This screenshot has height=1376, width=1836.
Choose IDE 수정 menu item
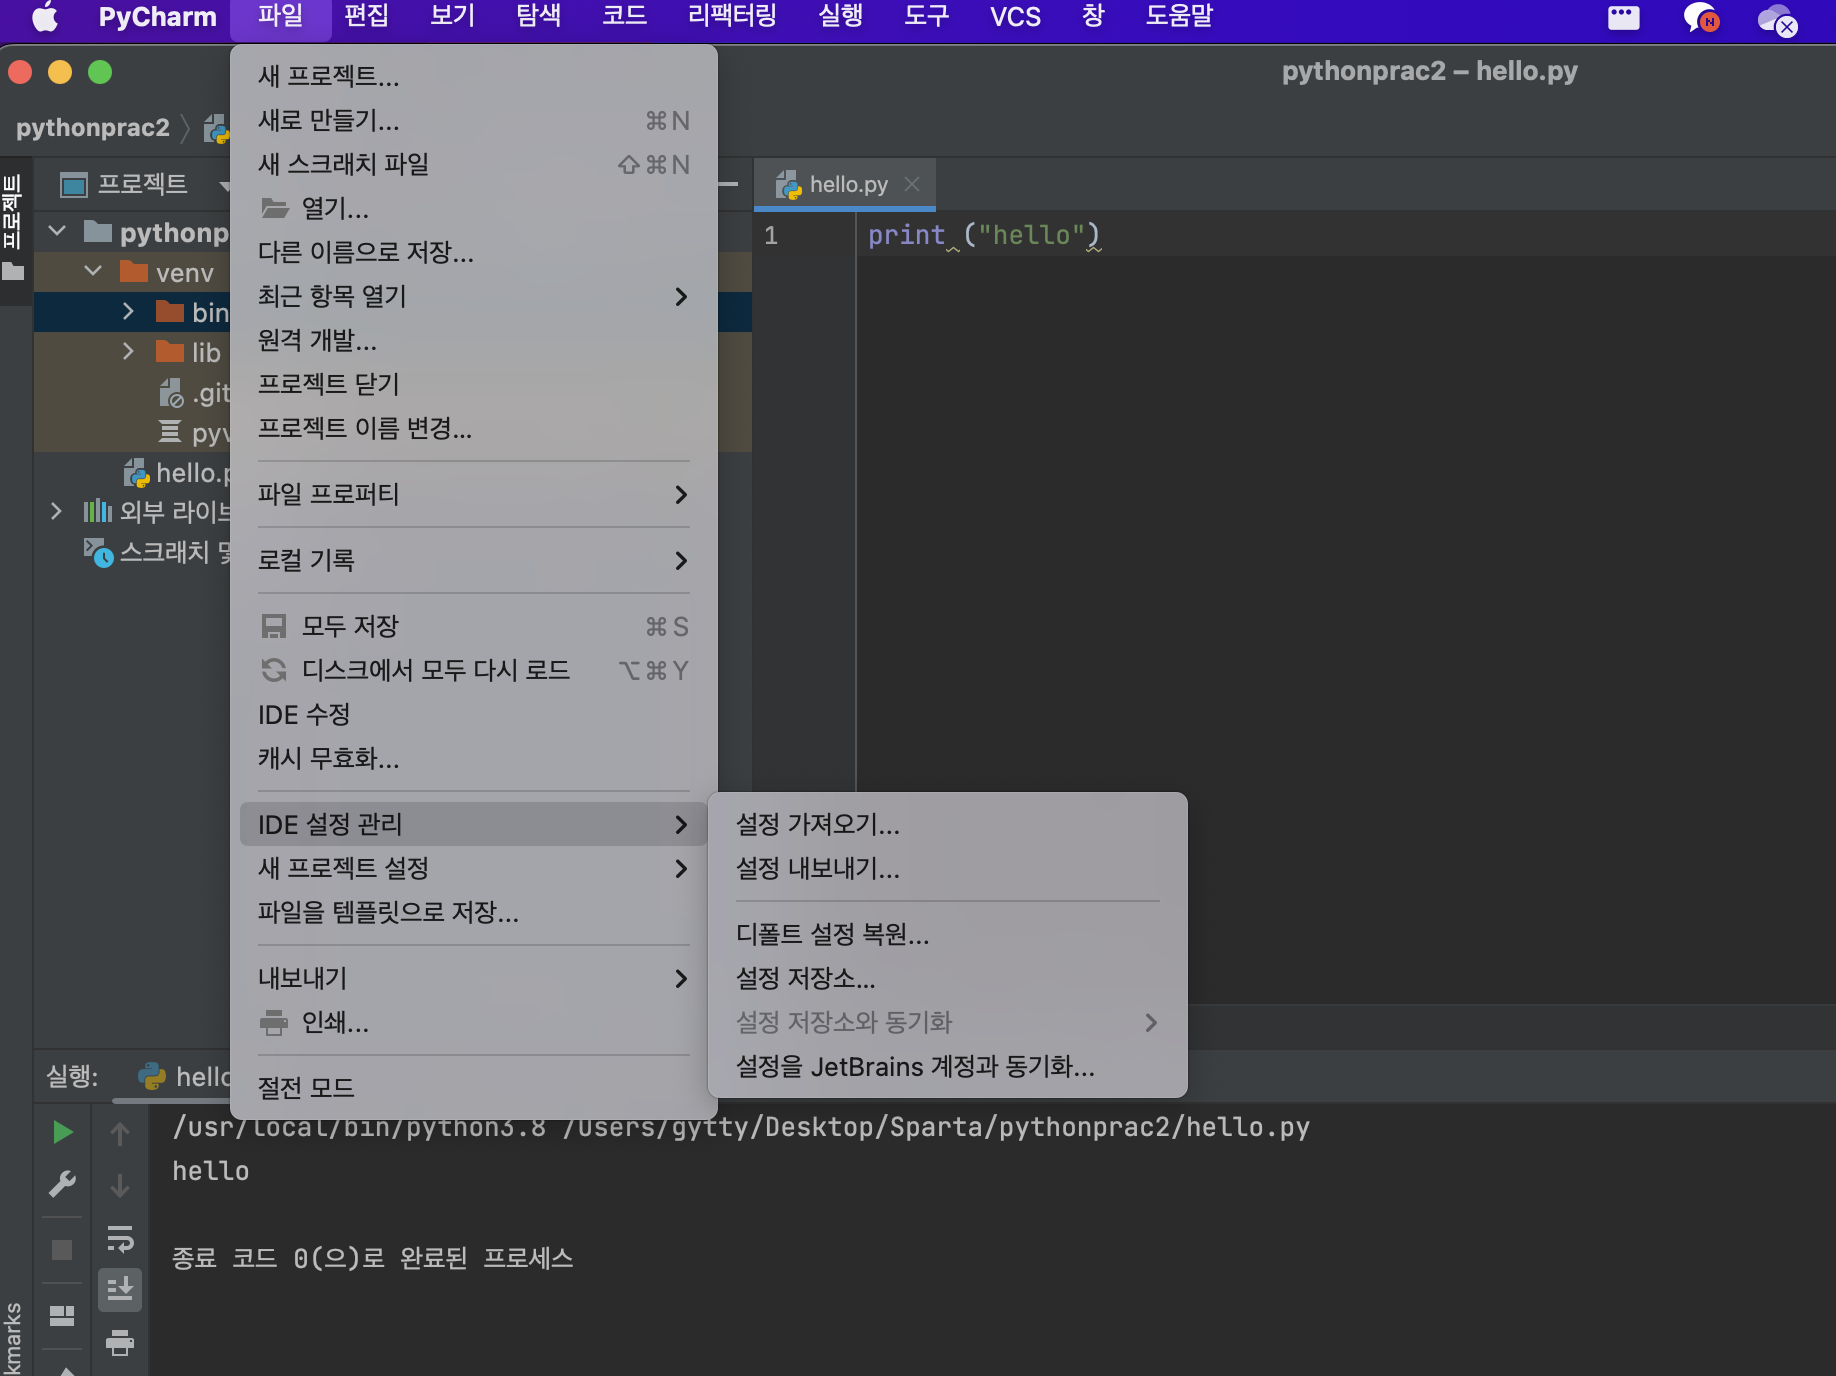click(x=473, y=714)
